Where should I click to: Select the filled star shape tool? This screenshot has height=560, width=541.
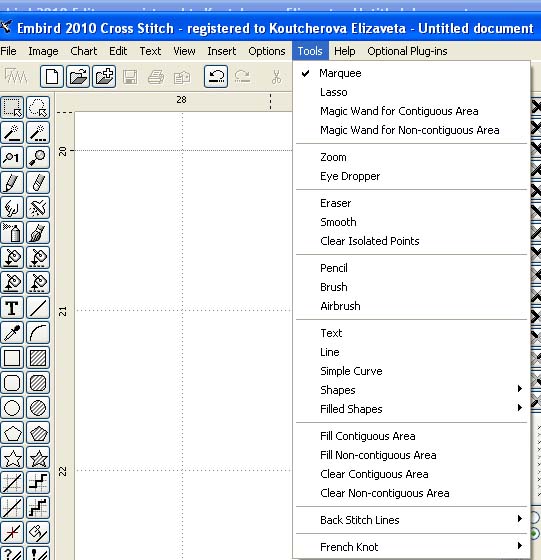tap(38, 458)
